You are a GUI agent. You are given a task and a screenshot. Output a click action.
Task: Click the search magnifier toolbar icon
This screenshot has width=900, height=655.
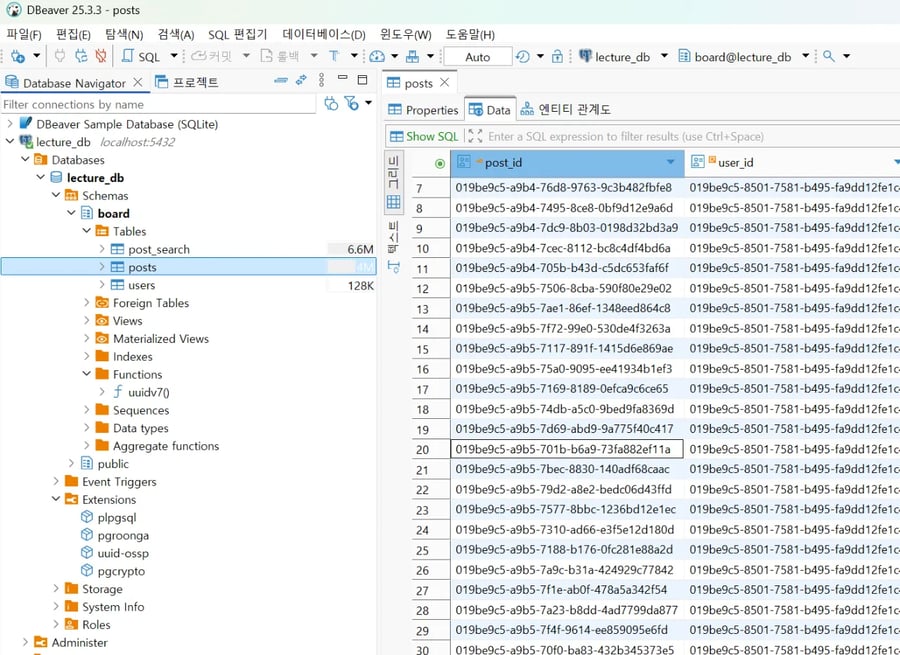[x=828, y=57]
